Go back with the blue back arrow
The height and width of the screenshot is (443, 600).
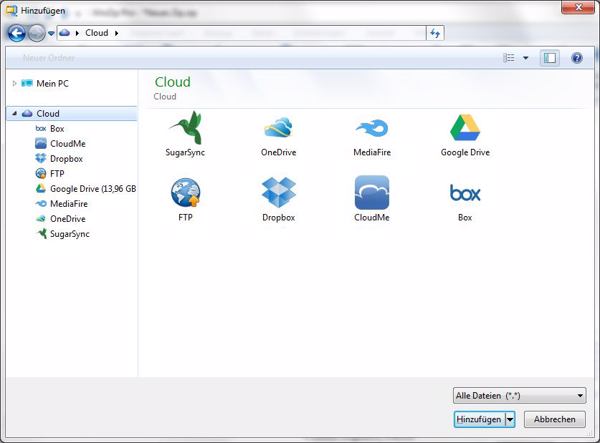coord(16,33)
